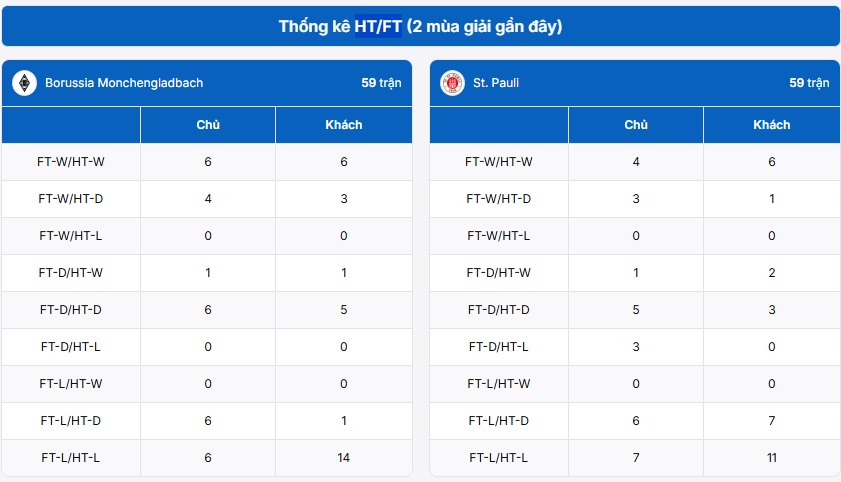Click FT-D/HT-D row label in Monchengladbach table
Image resolution: width=841 pixels, height=482 pixels.
click(x=71, y=310)
